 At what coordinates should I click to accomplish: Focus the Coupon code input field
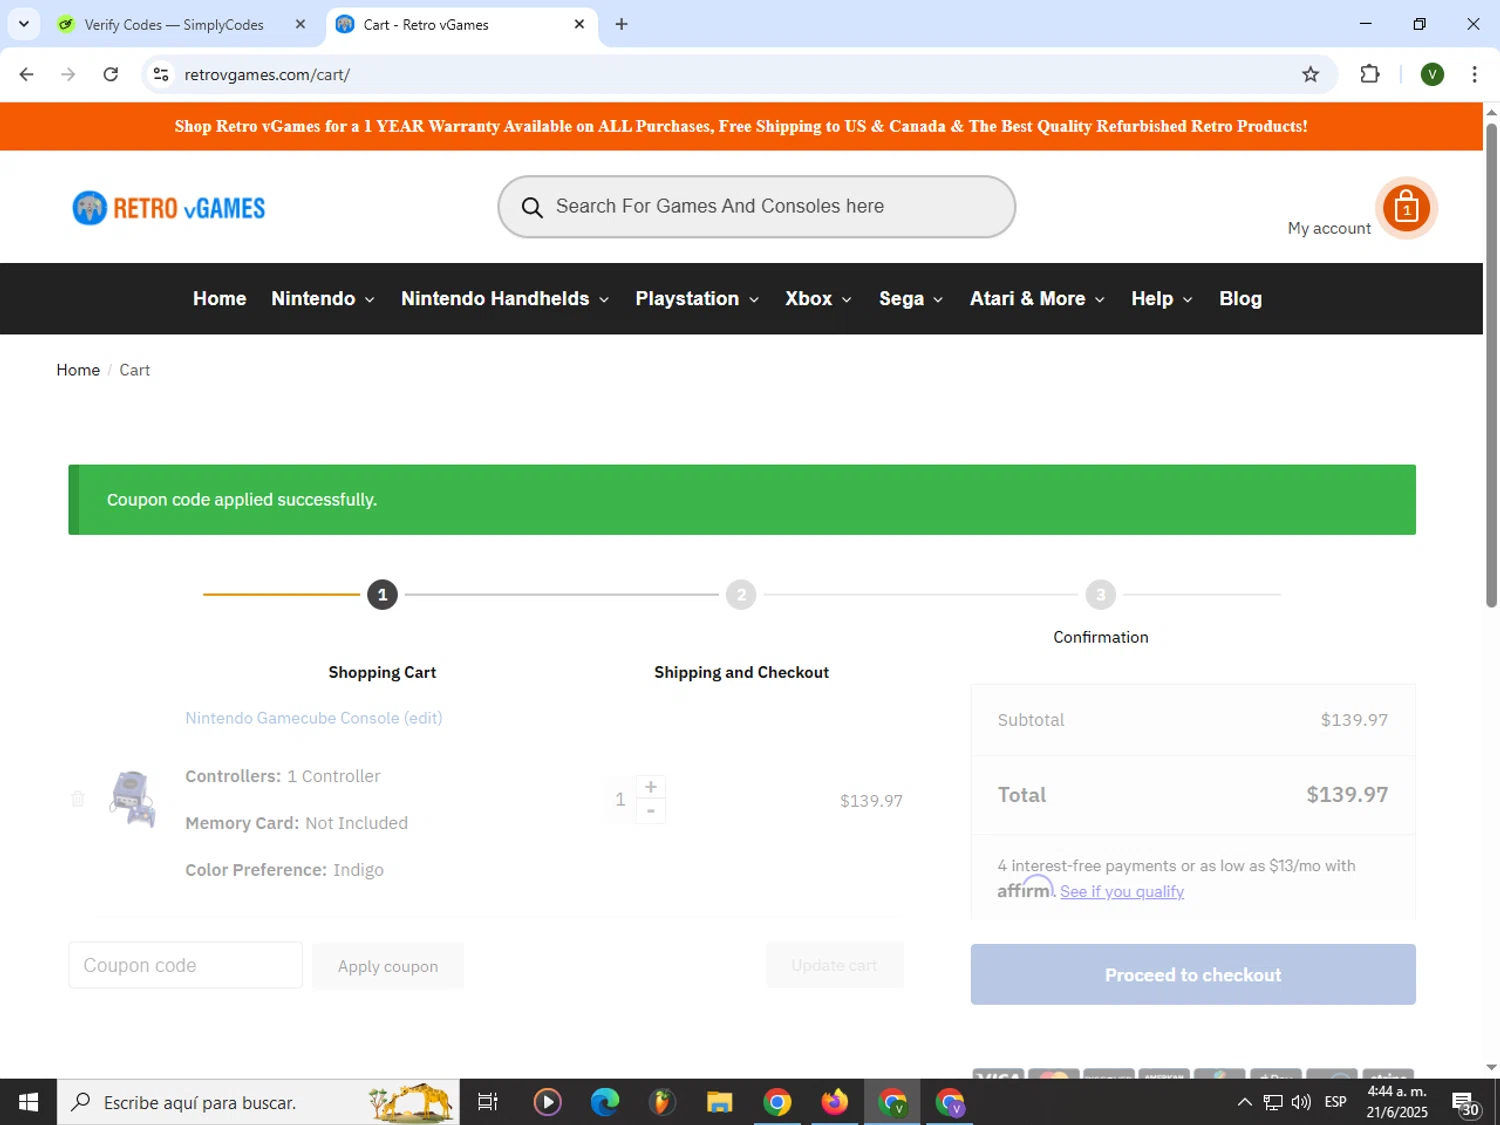pyautogui.click(x=185, y=965)
